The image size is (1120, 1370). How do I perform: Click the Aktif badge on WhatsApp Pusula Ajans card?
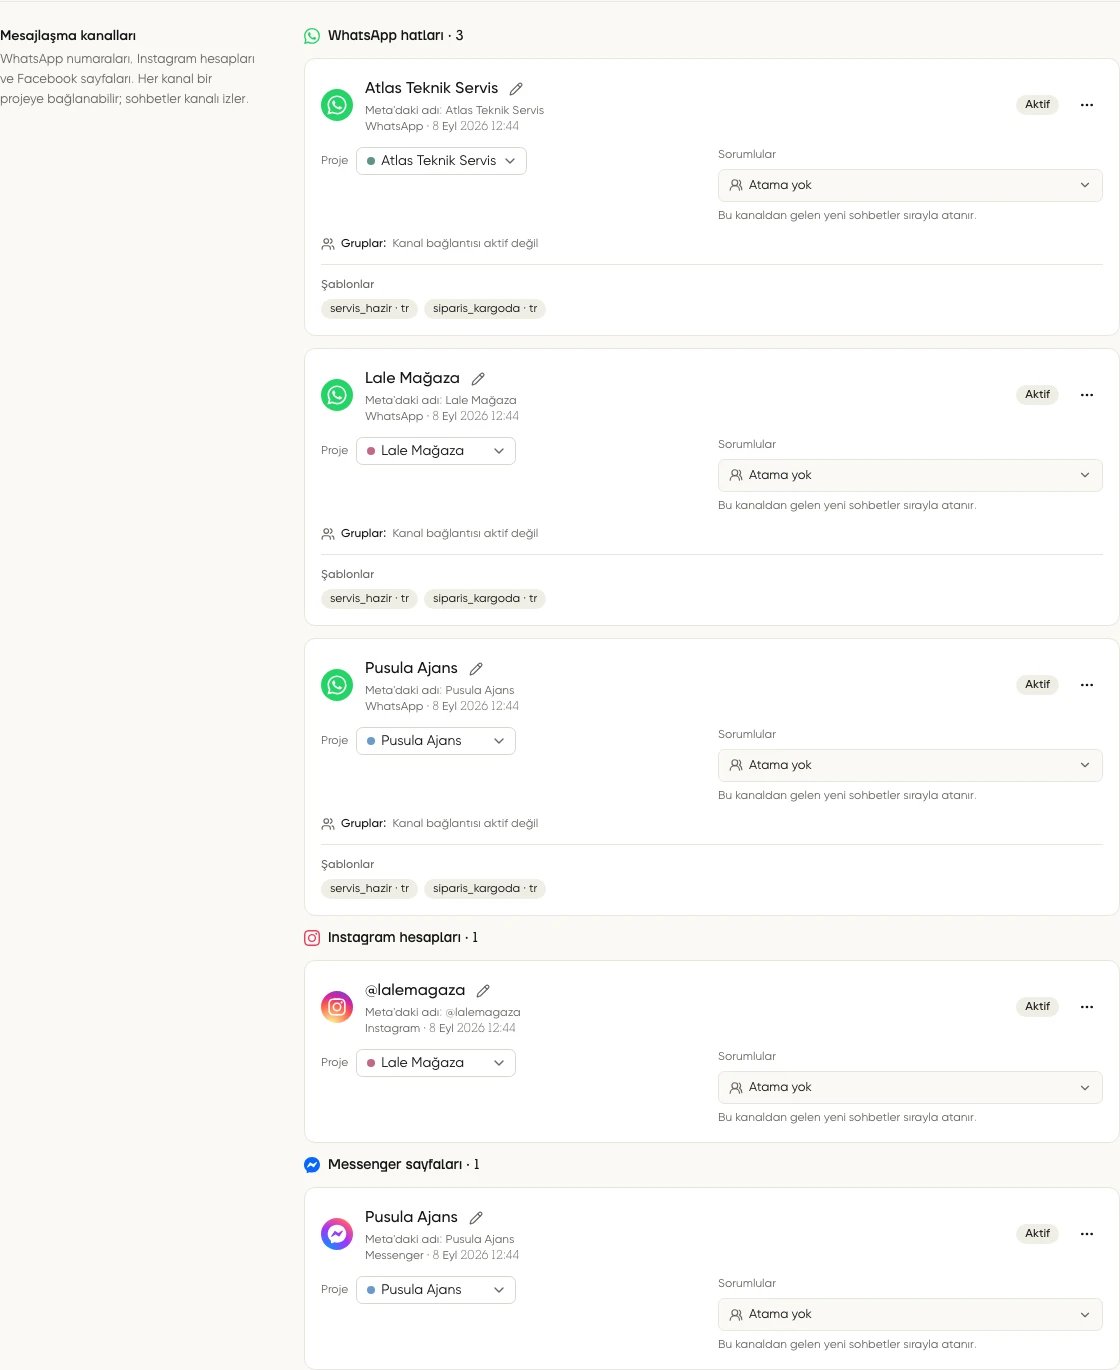pyautogui.click(x=1038, y=685)
